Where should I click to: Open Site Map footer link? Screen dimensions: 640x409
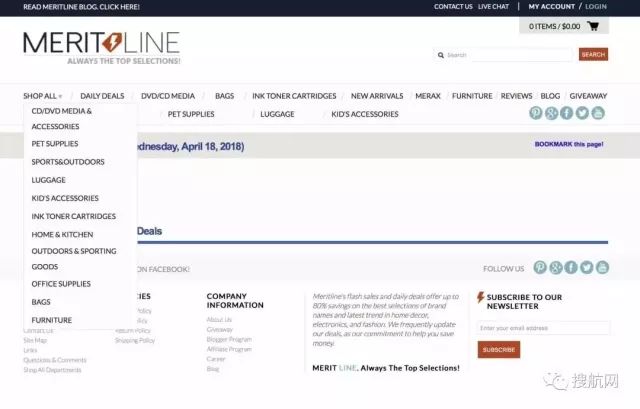[x=35, y=340]
